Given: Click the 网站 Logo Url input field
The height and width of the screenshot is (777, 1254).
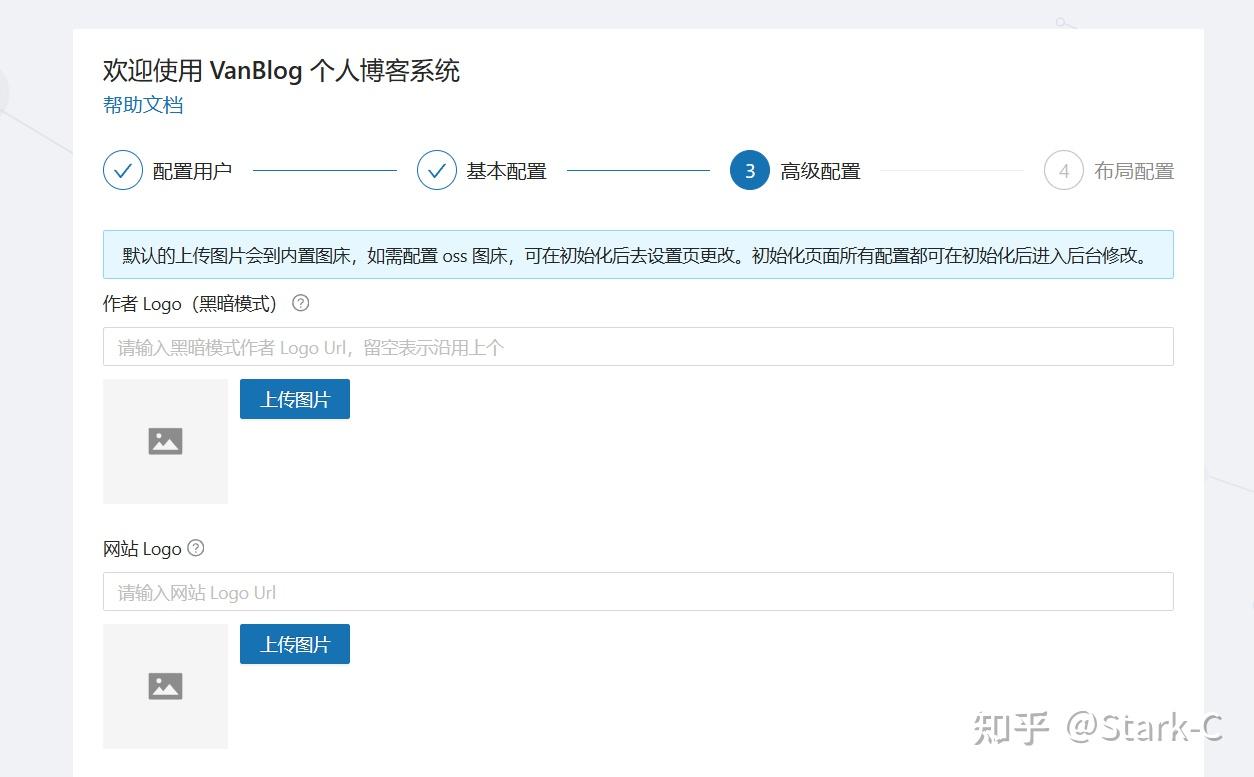Looking at the screenshot, I should 637,592.
